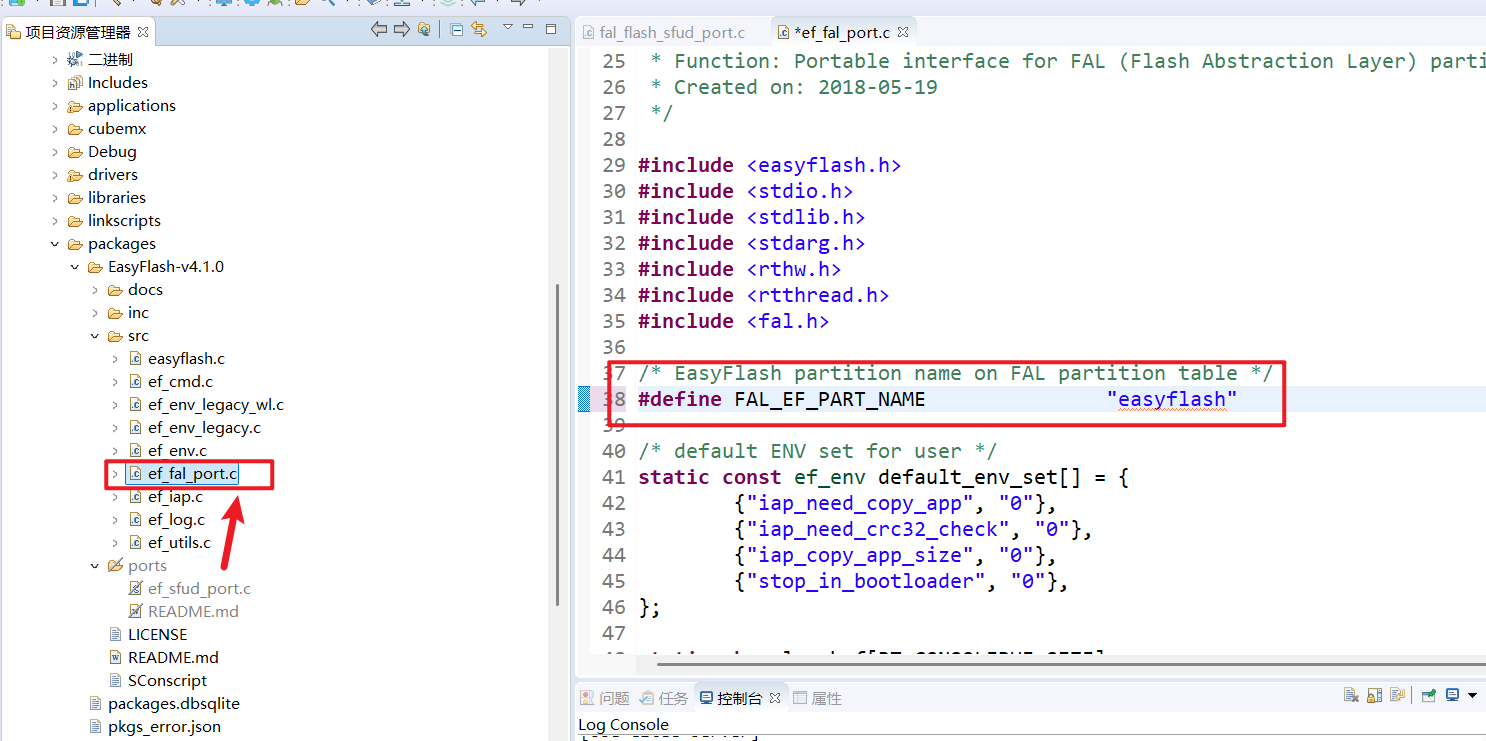
Task: Open the console selection dropdown arrow
Action: pos(1473,697)
